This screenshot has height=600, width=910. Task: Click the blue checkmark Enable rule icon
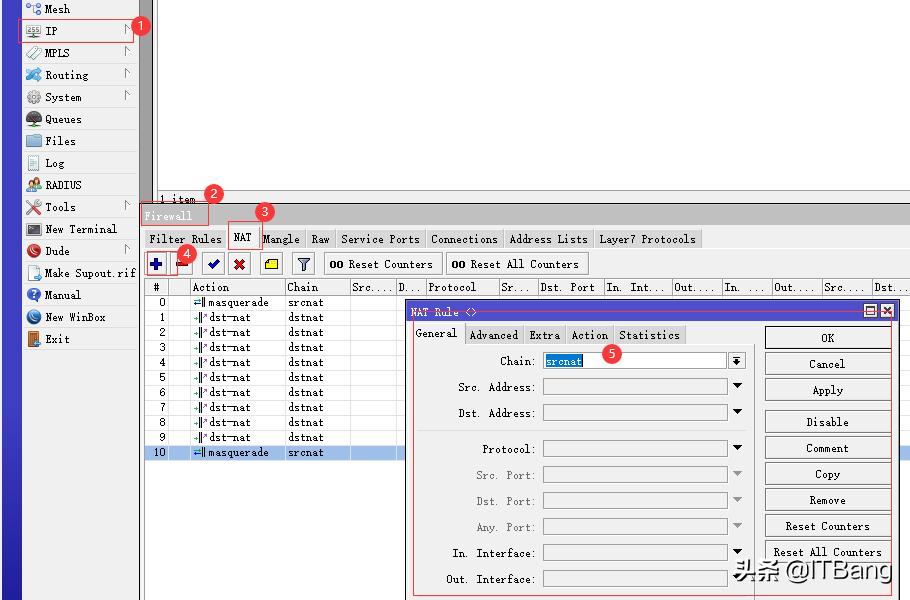(x=213, y=264)
